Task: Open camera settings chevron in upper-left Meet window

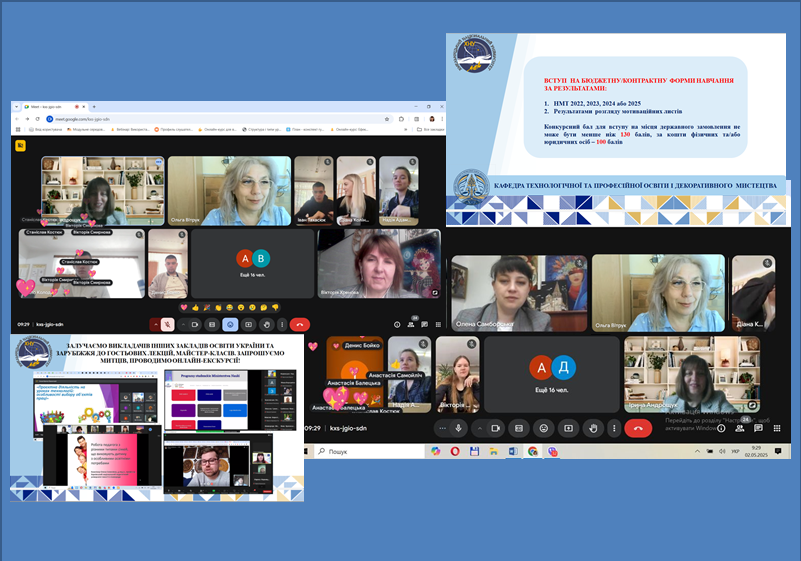Action: coord(183,324)
